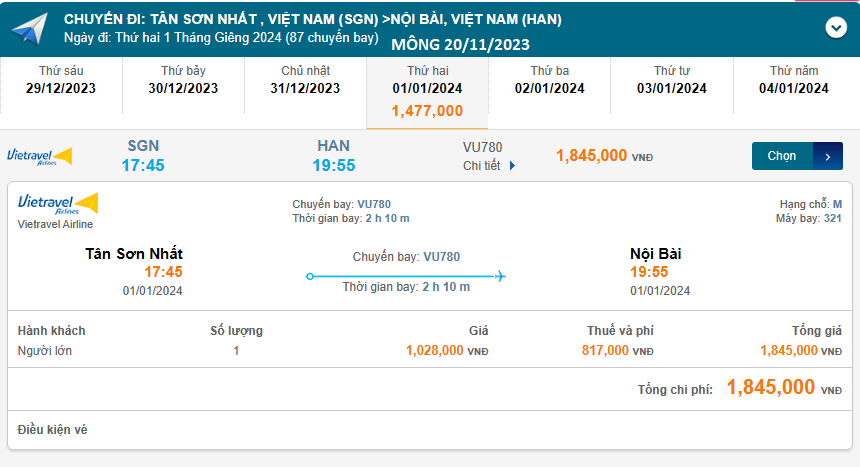Open the Thứ năm 04/01/2024 date tab
Screen dimensions: 860x467
click(793, 80)
